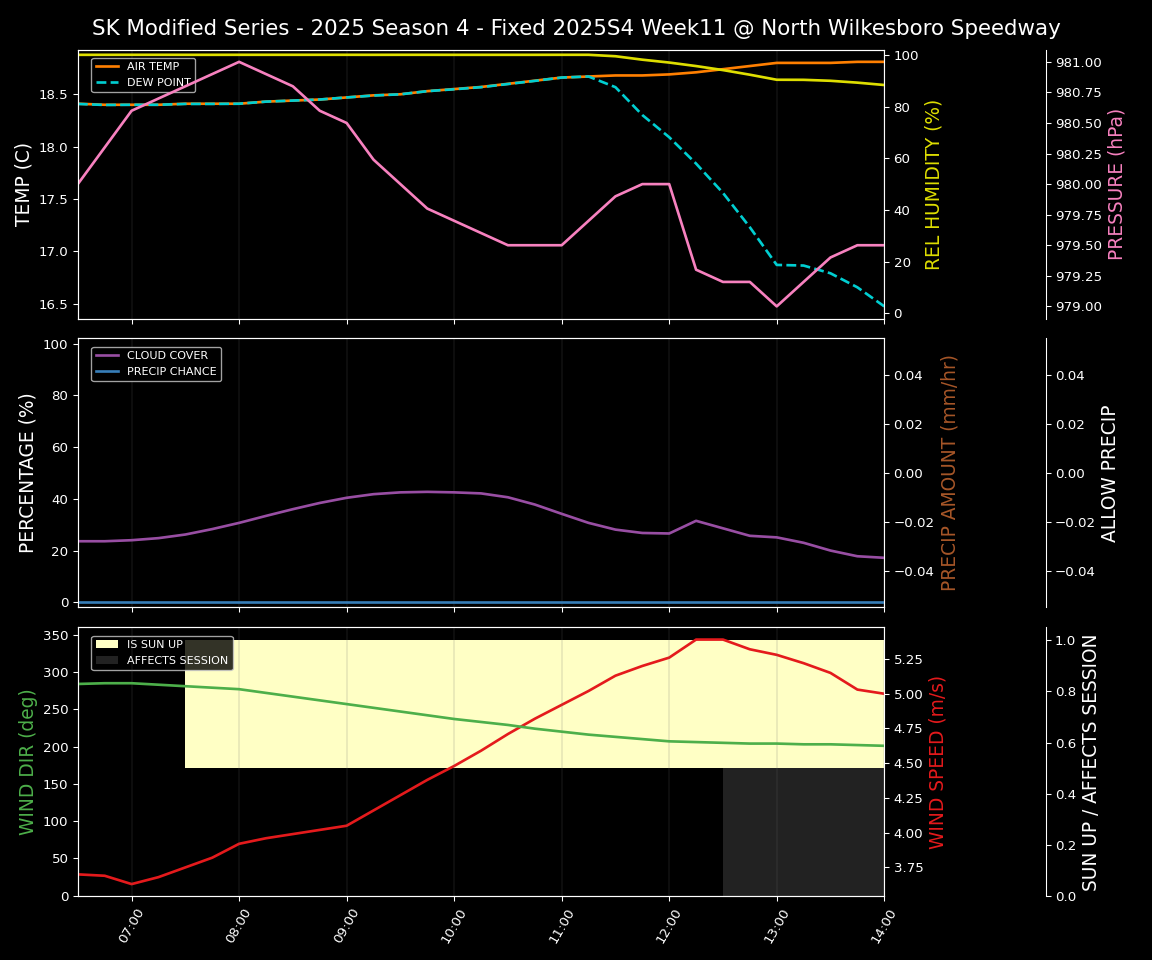Click the IS SUN UP legend swatch

pyautogui.click(x=108, y=645)
